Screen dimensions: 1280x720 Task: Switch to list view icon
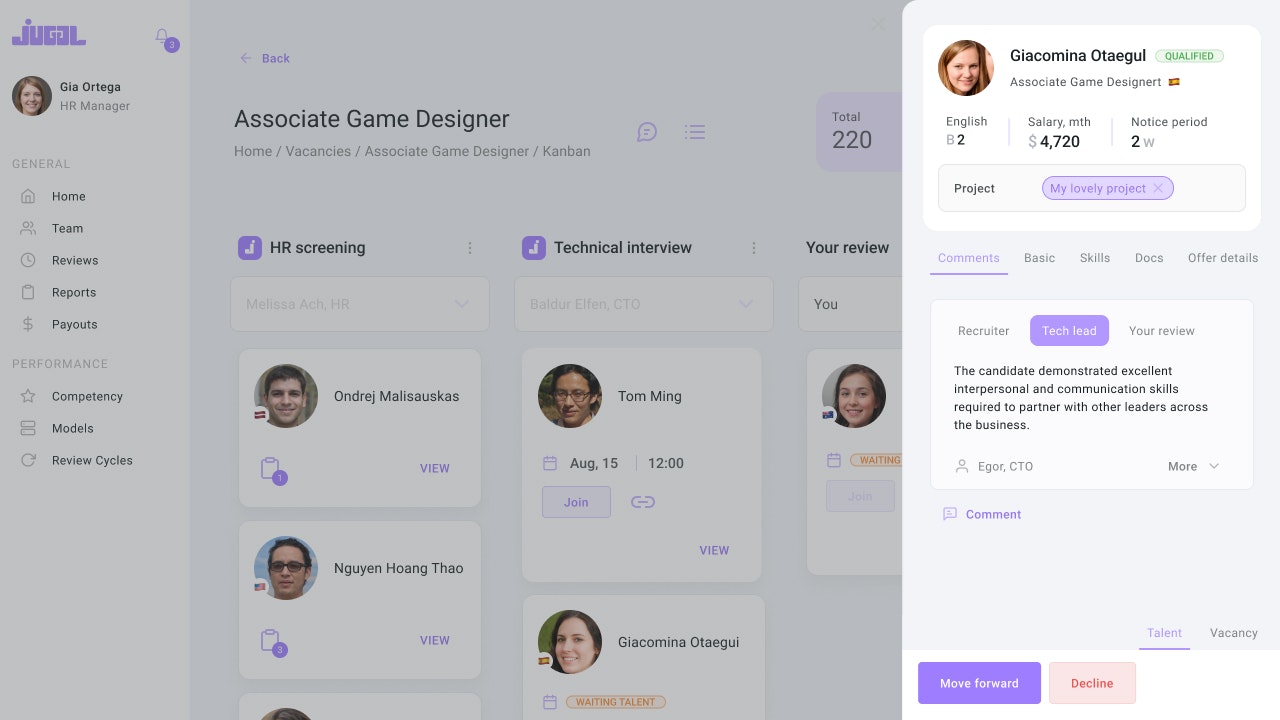[x=695, y=132]
